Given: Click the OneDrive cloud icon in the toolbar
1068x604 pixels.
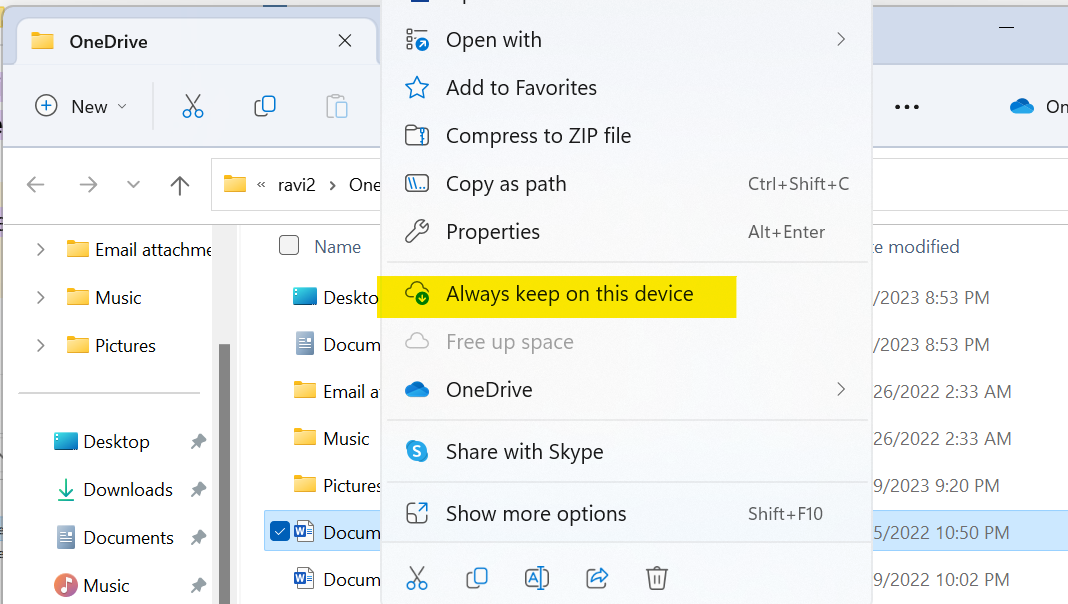Looking at the screenshot, I should 1022,106.
